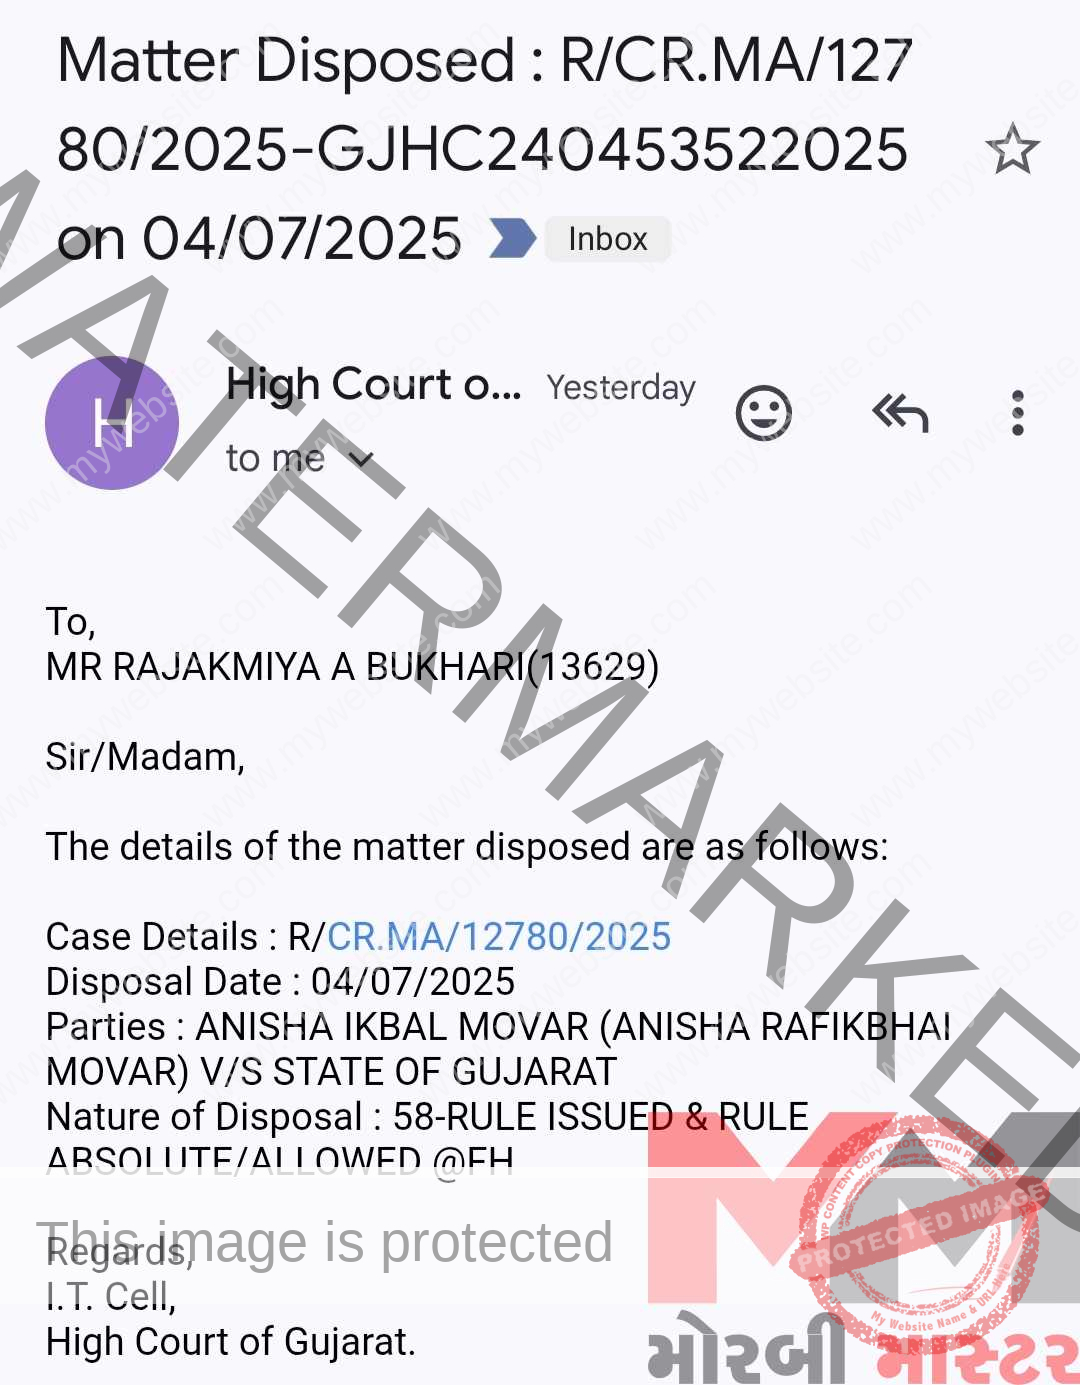Image resolution: width=1080 pixels, height=1385 pixels.
Task: Select the Parties line with ANISHA IKBAL MOVAR
Action: [498, 1048]
